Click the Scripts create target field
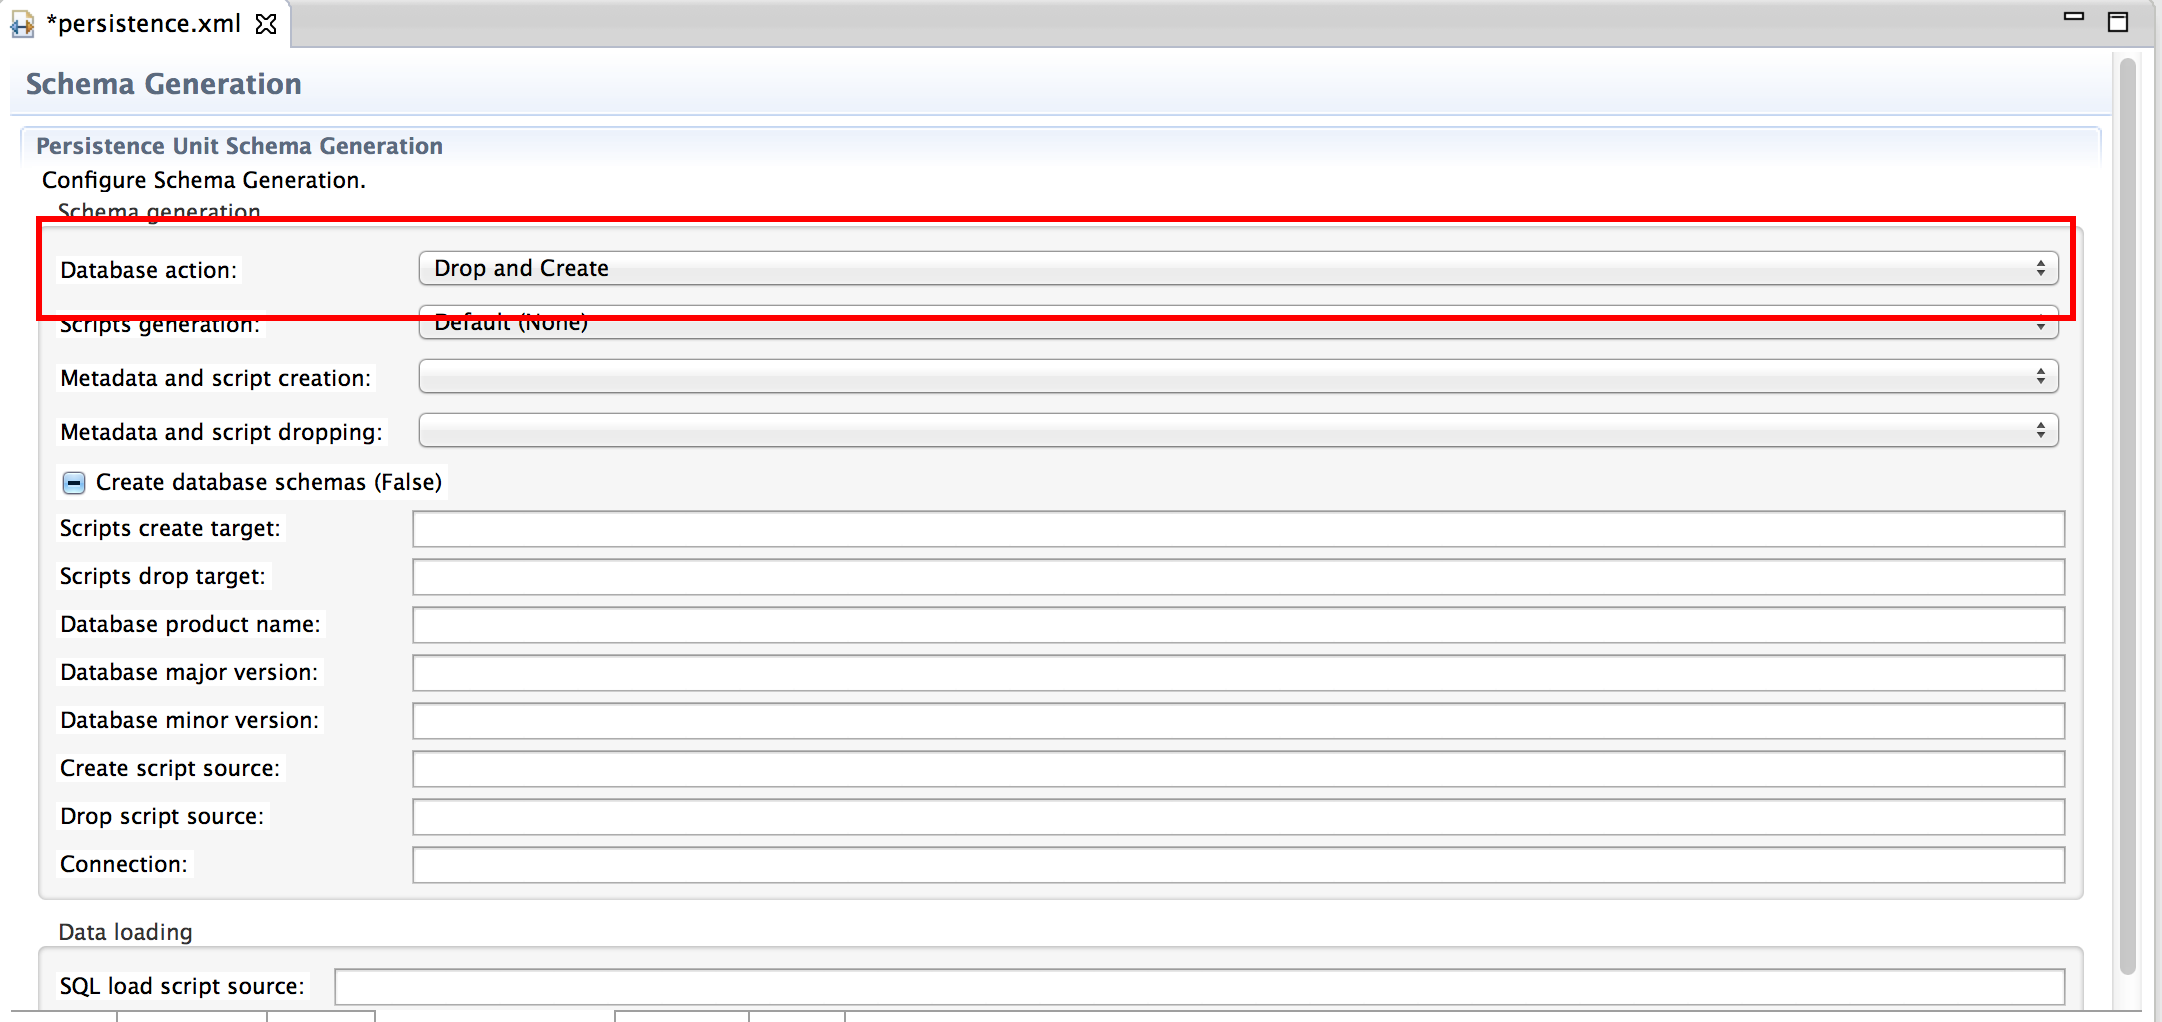The width and height of the screenshot is (2162, 1022). point(1238,529)
